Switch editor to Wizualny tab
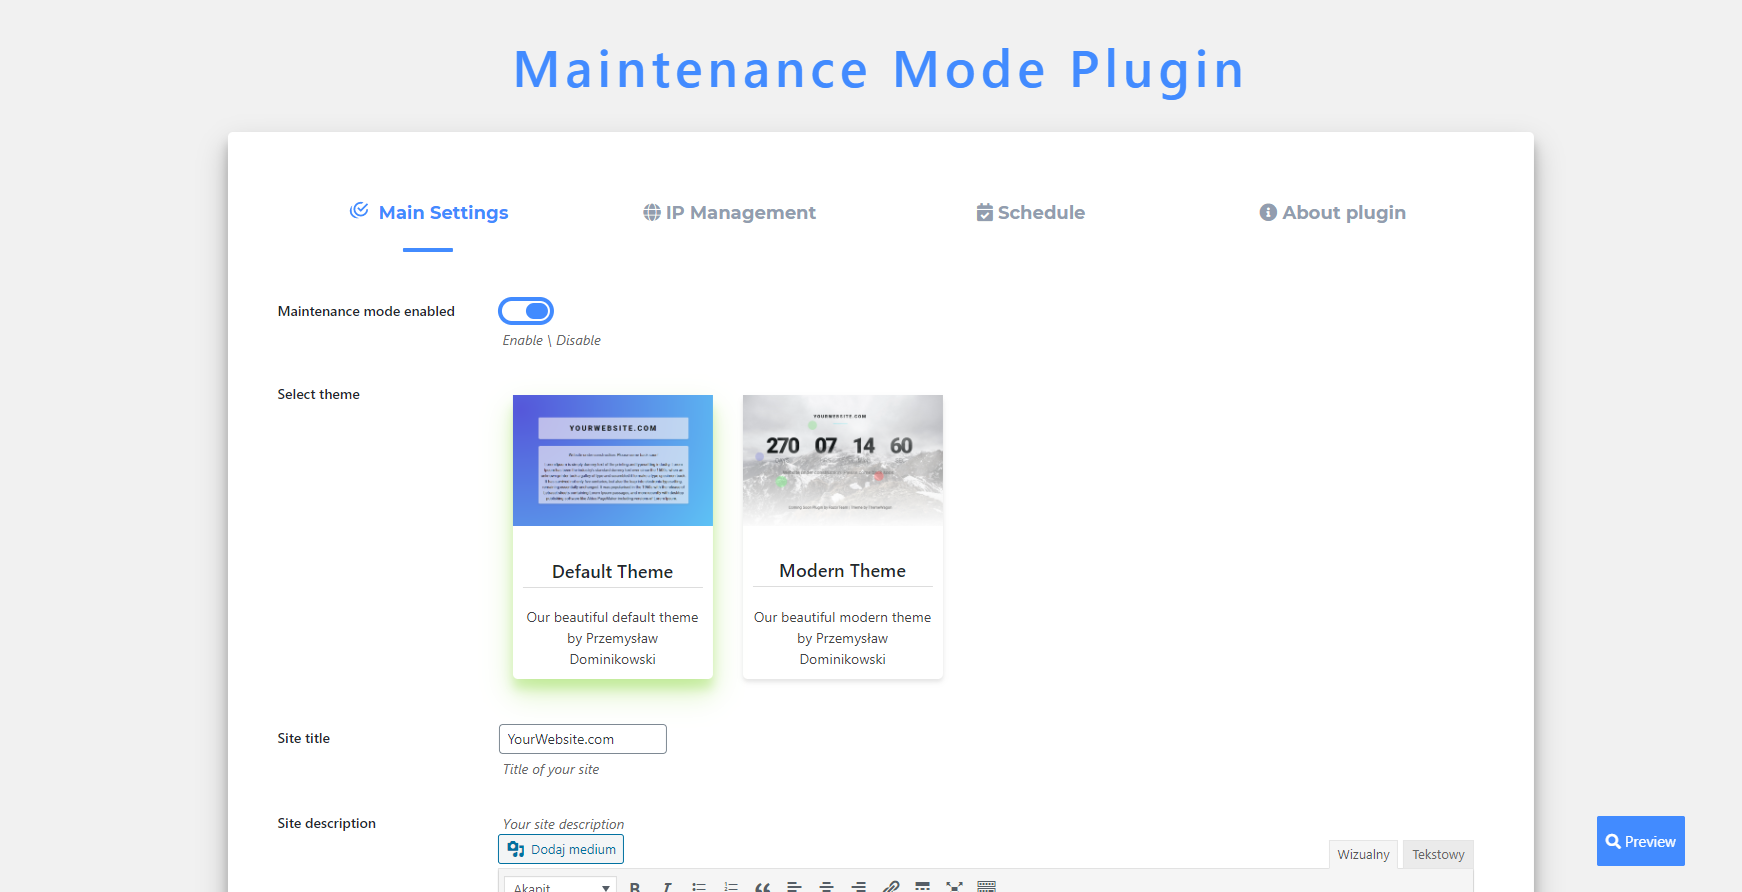This screenshot has height=892, width=1742. 1363,854
